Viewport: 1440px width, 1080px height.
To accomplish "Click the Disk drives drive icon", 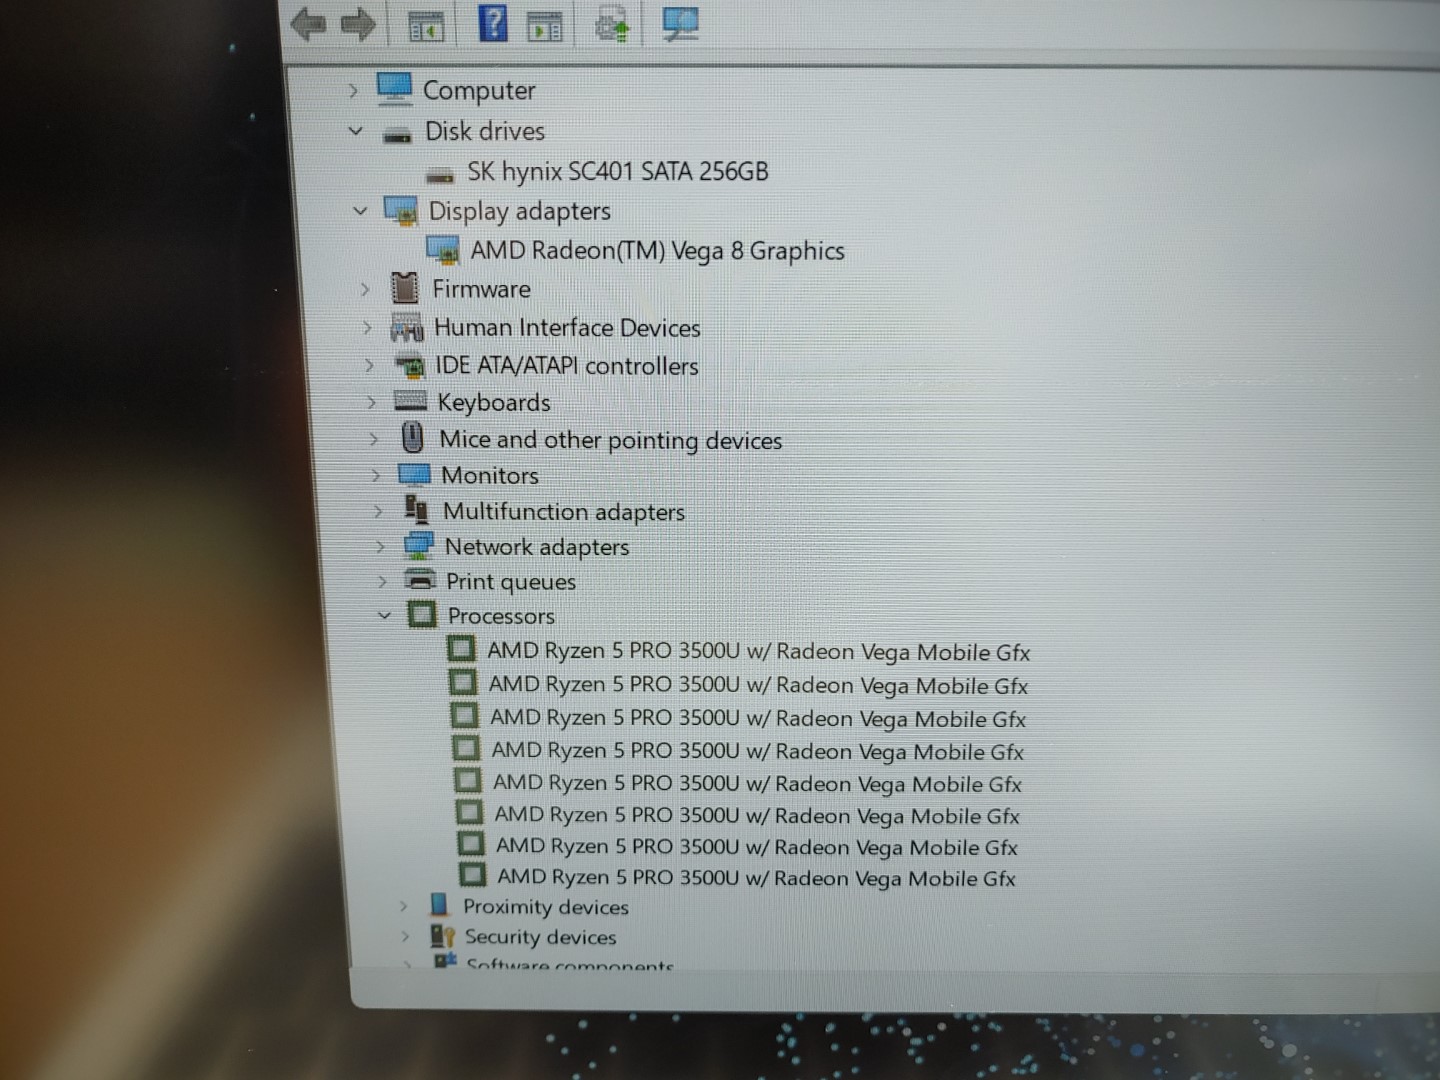I will 398,136.
